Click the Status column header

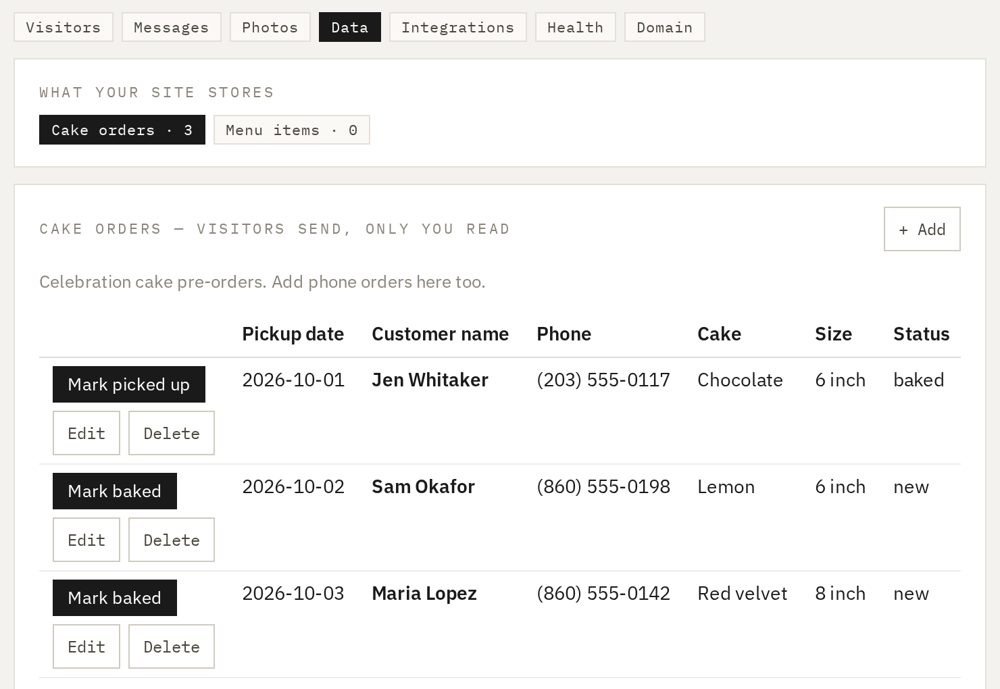coord(922,334)
